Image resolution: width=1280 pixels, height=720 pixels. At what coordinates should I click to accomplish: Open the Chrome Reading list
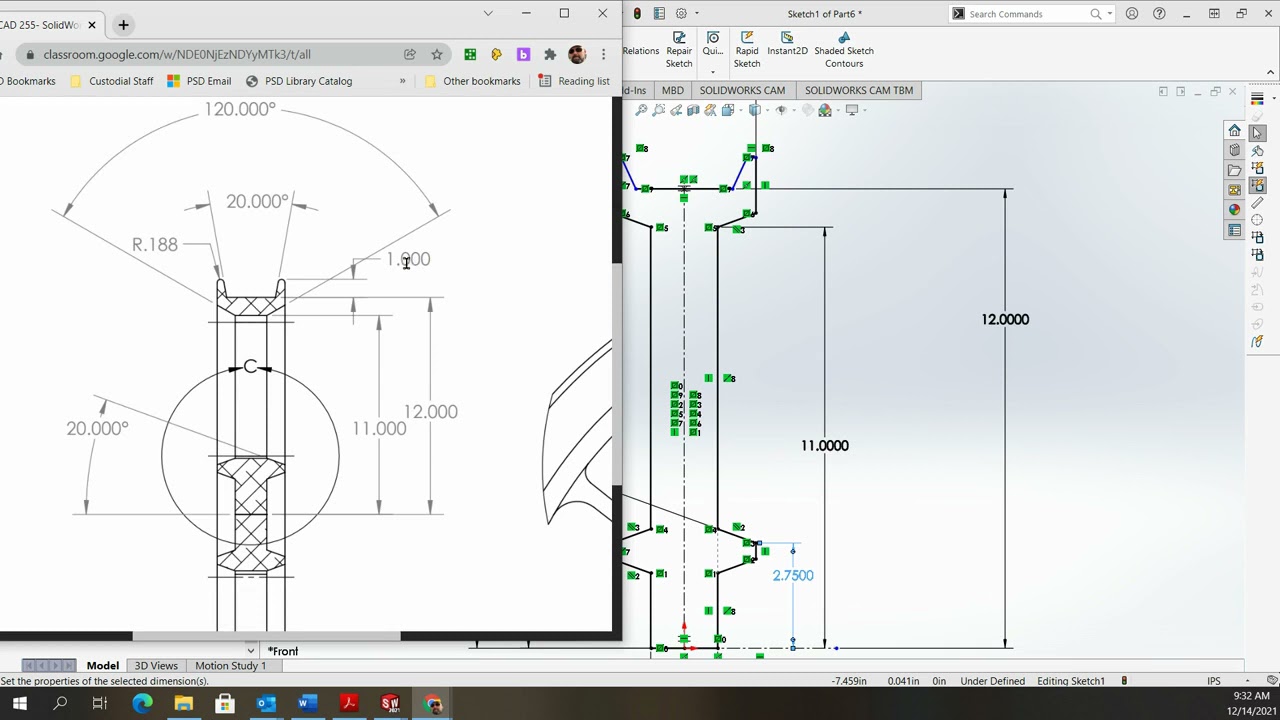(574, 81)
